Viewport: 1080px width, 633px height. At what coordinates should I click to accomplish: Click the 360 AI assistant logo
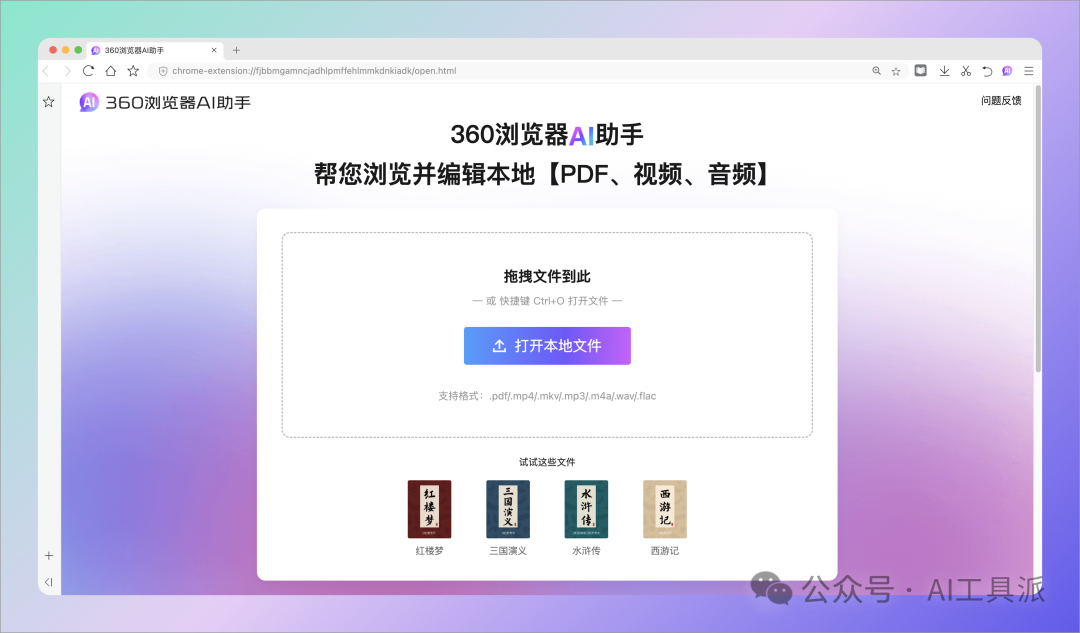click(165, 103)
